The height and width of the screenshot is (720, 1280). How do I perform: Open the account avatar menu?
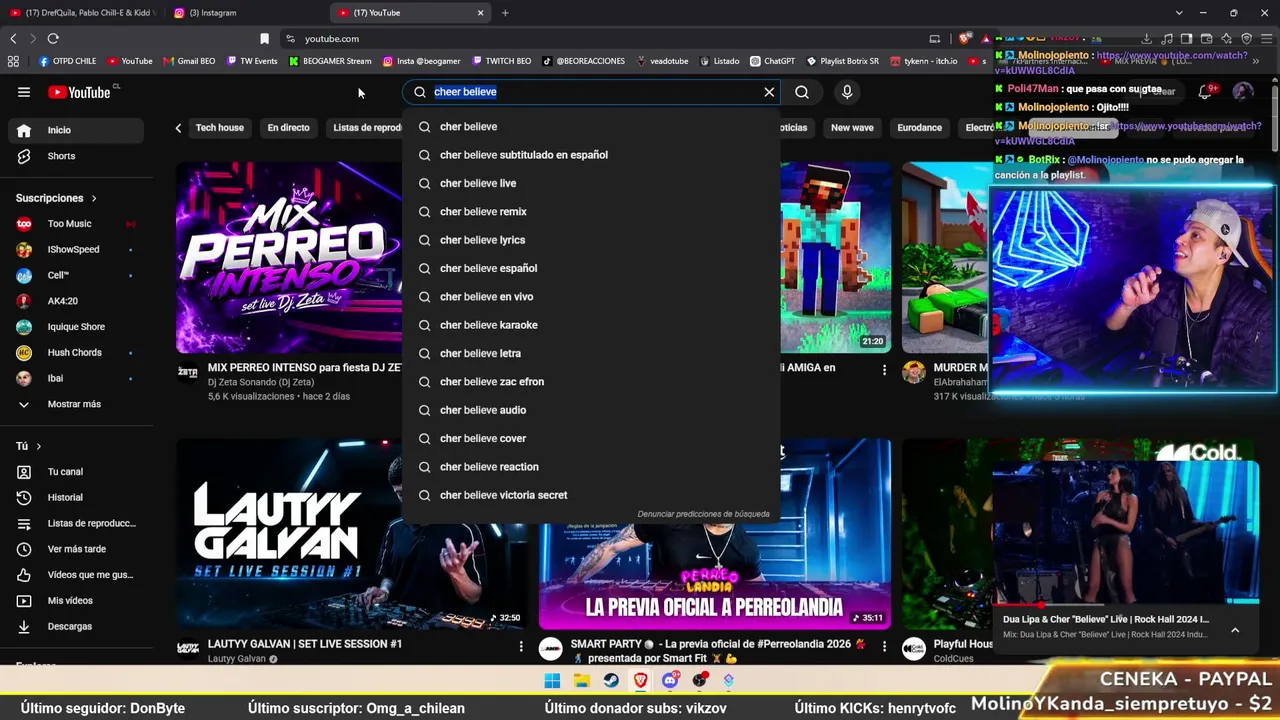[x=1243, y=91]
